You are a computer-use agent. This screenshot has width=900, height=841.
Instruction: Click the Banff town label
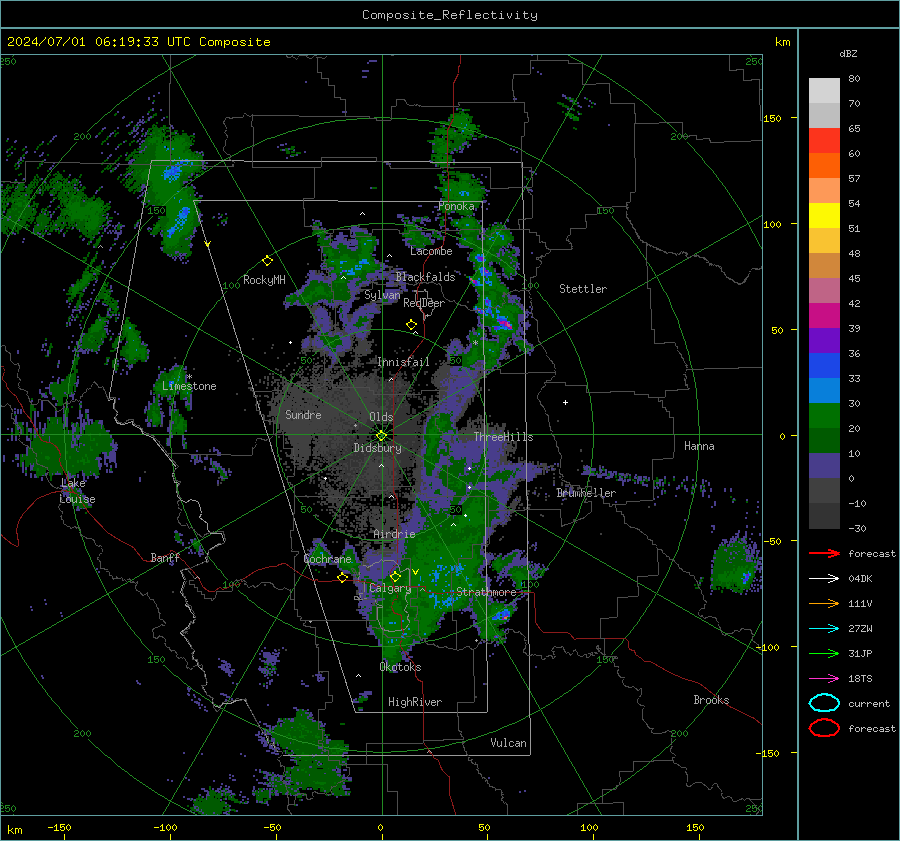click(165, 558)
